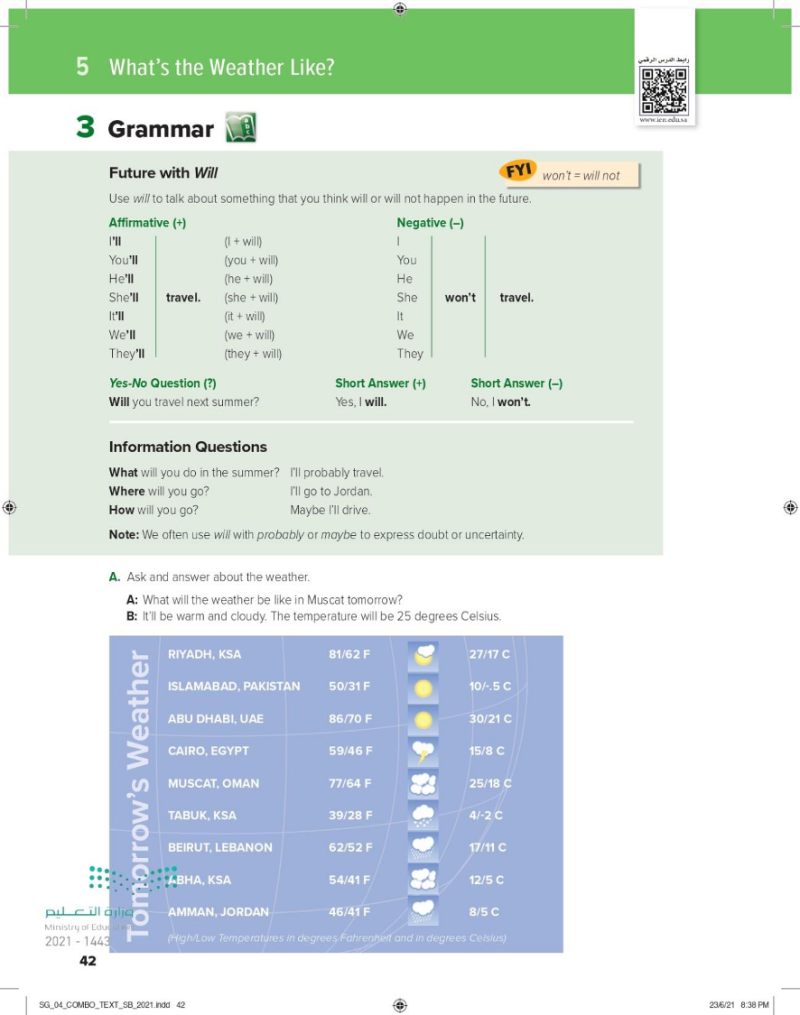This screenshot has height=1015, width=800.
Task: Click the "Yes-No Question (?)" header
Action: coord(162,383)
